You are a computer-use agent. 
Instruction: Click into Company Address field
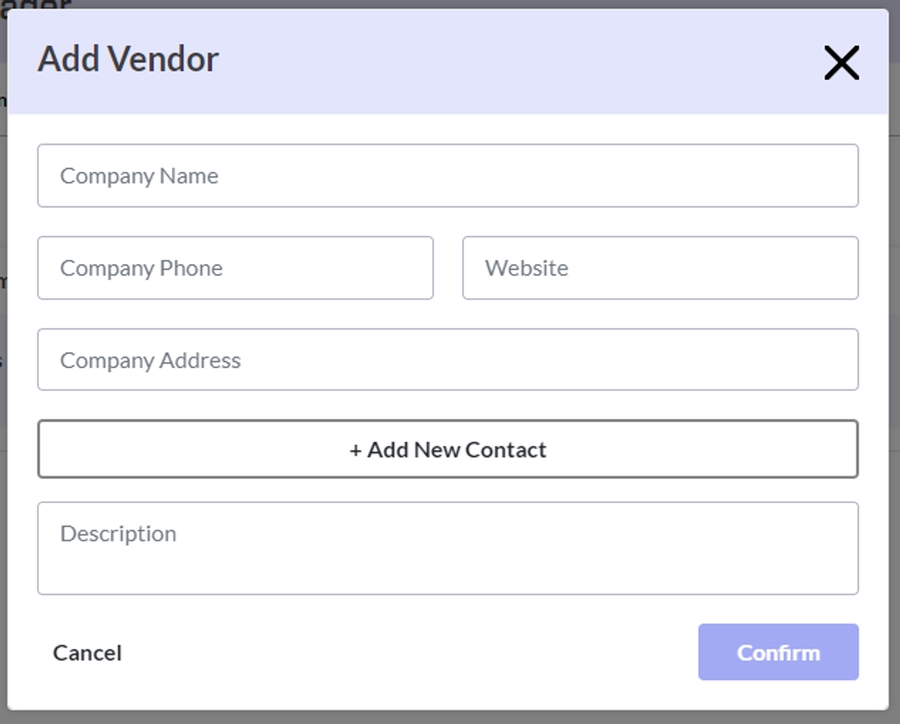point(447,360)
